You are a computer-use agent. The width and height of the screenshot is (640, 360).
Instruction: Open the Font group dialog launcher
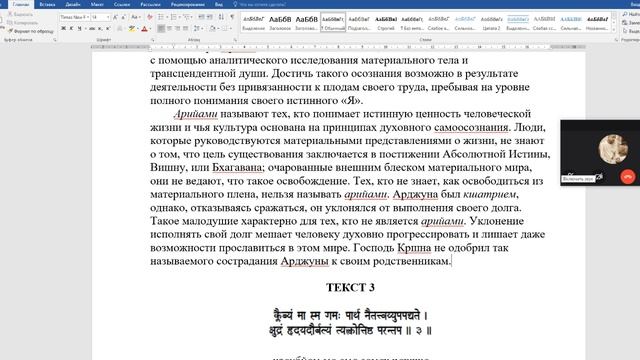pos(153,40)
